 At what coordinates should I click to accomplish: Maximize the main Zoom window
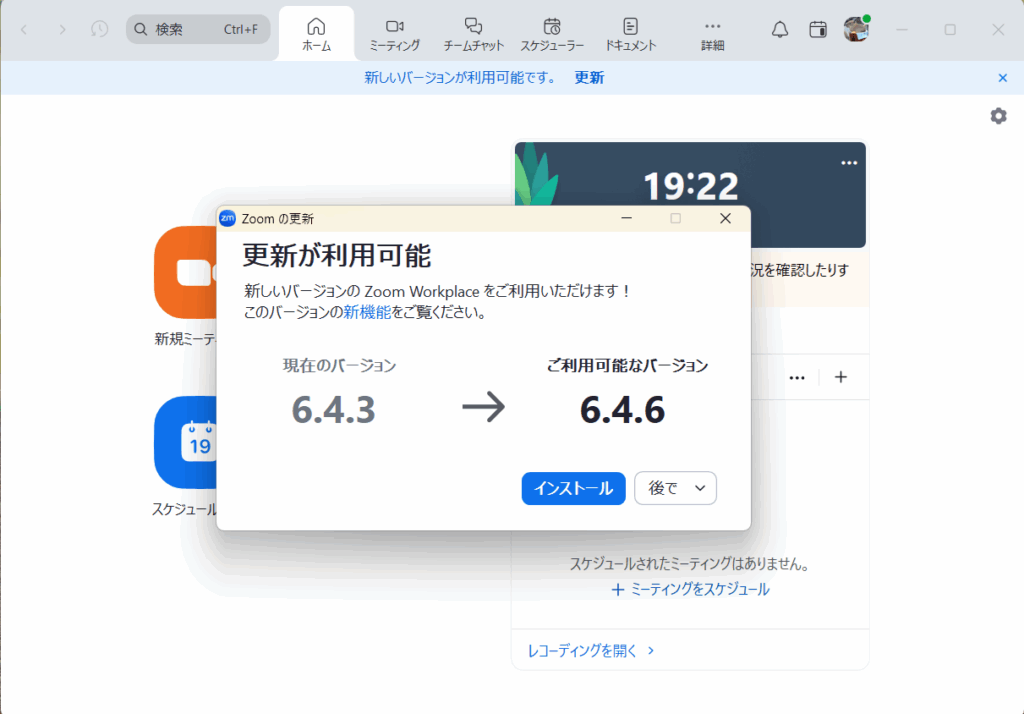[x=950, y=29]
